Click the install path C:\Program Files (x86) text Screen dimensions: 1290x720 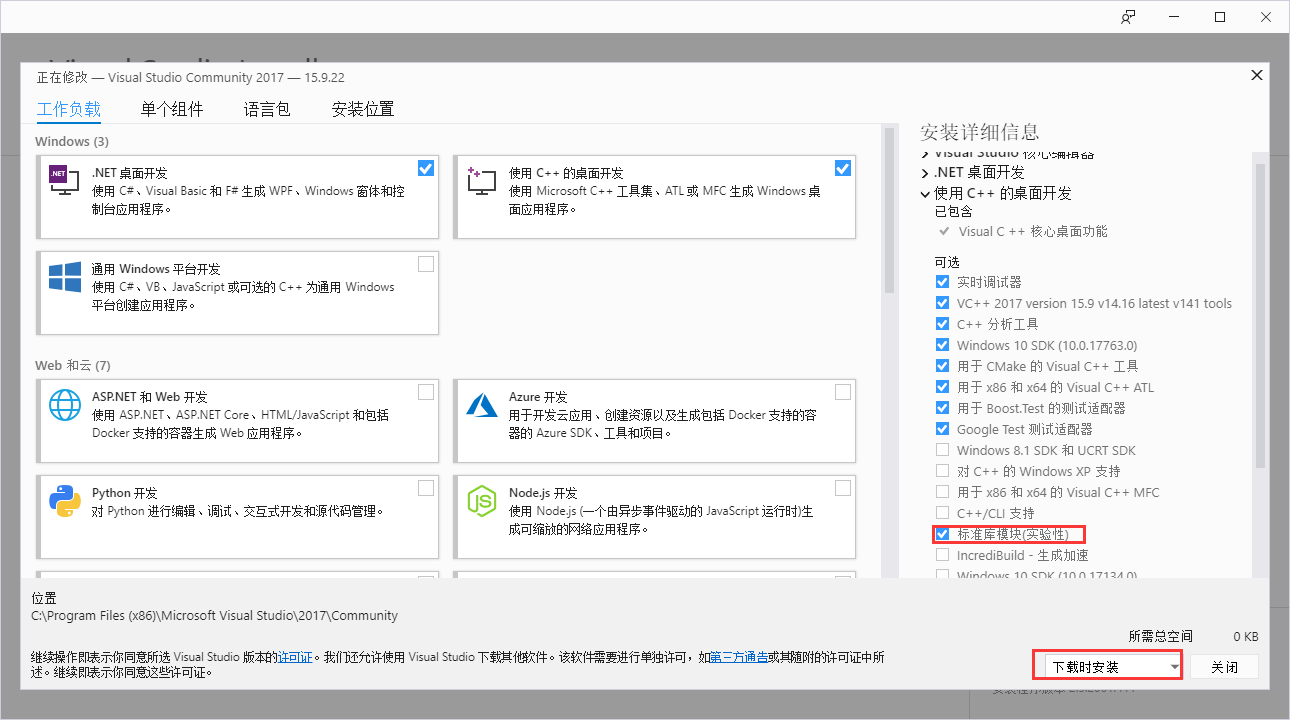[215, 616]
